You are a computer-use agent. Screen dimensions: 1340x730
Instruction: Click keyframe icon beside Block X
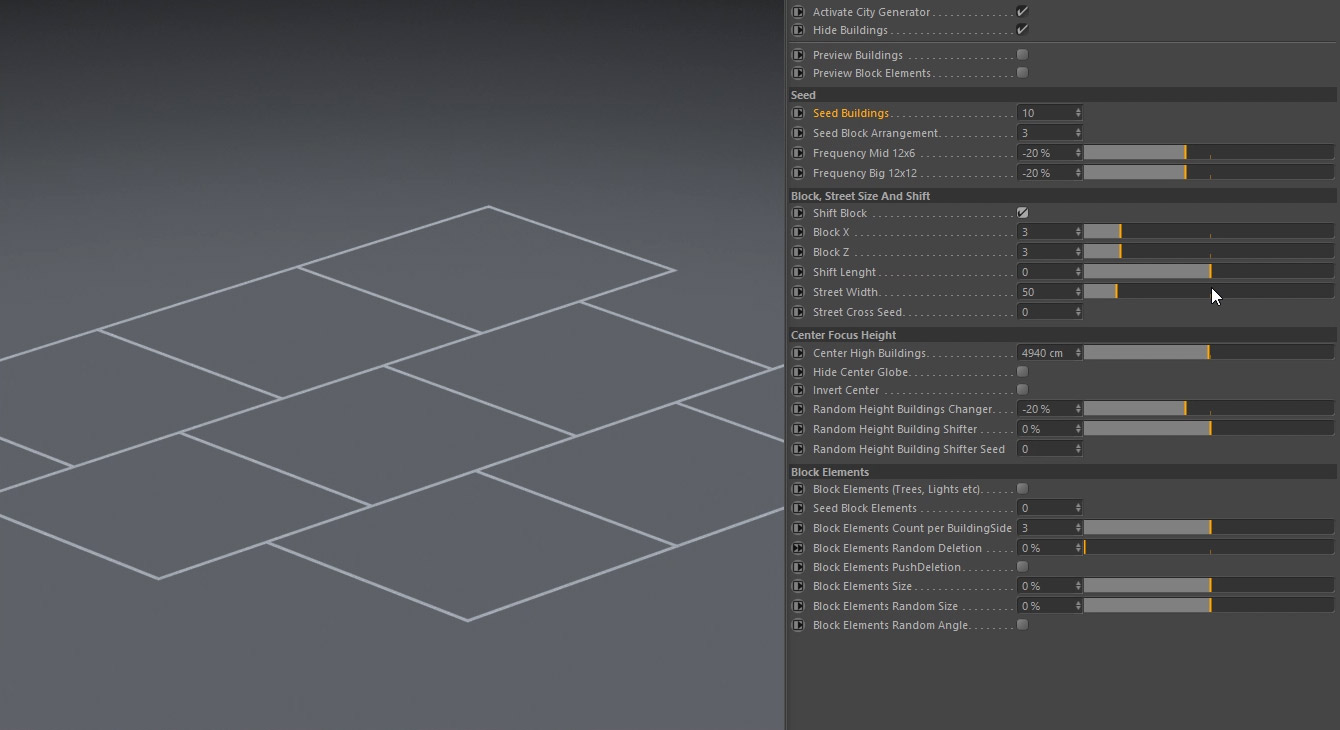[x=798, y=232]
